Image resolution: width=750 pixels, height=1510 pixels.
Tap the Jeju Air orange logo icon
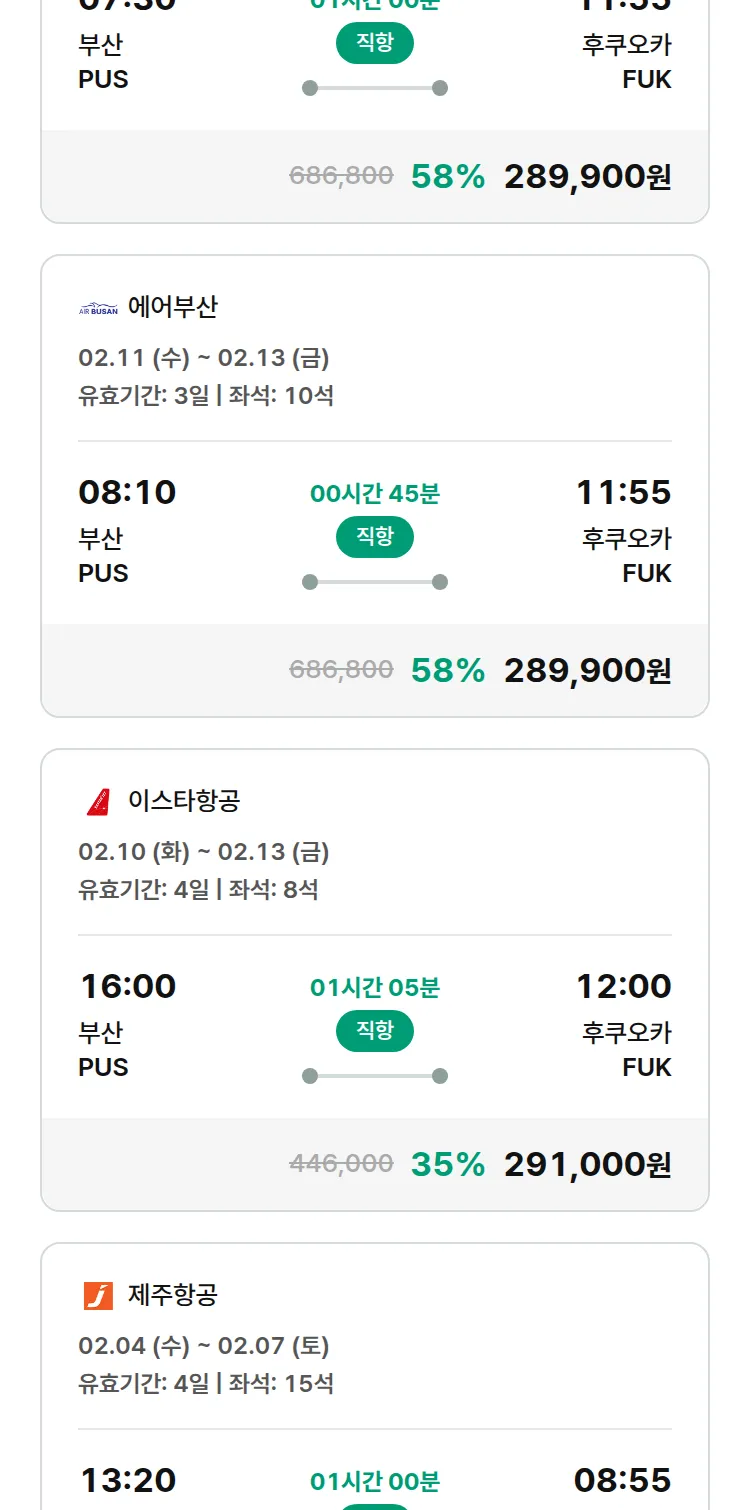click(x=98, y=1295)
